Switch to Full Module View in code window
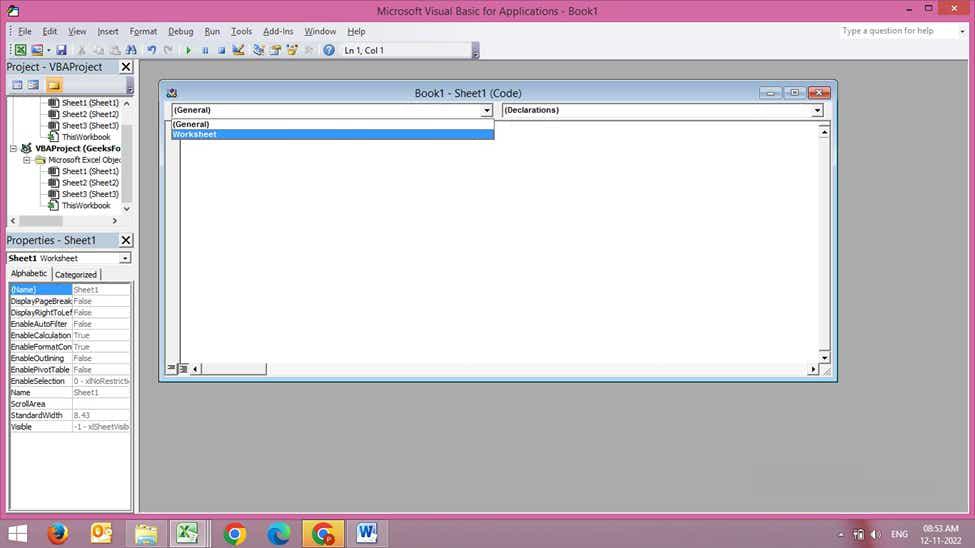The image size is (975, 548). coord(183,369)
